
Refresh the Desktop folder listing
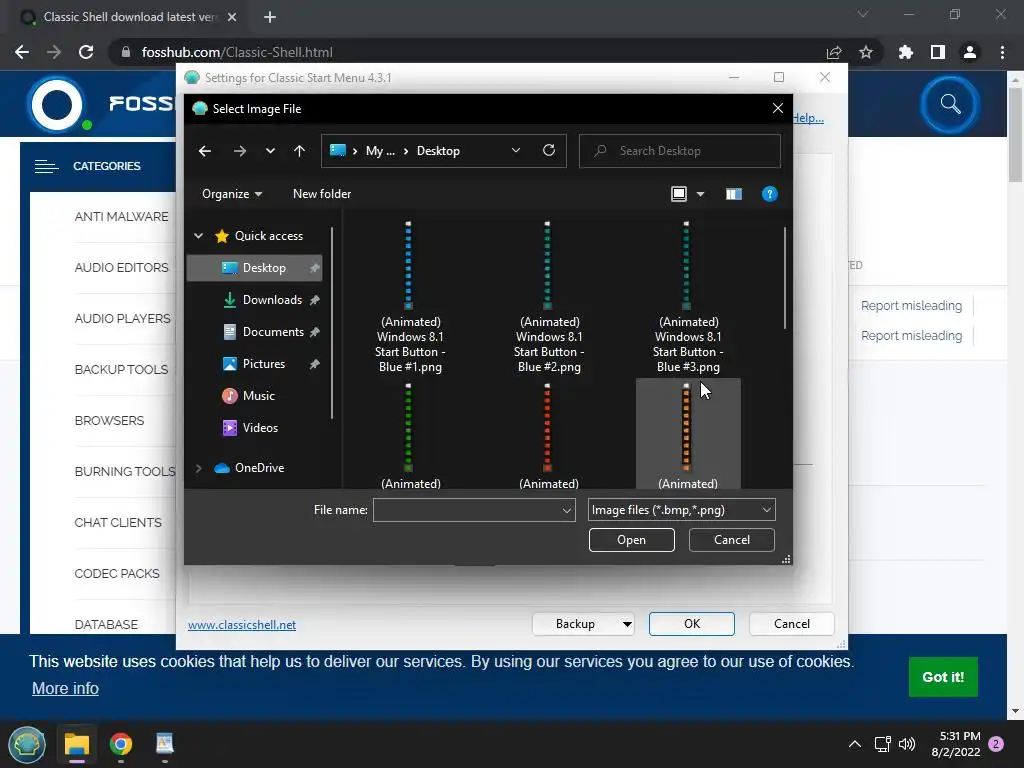point(549,150)
